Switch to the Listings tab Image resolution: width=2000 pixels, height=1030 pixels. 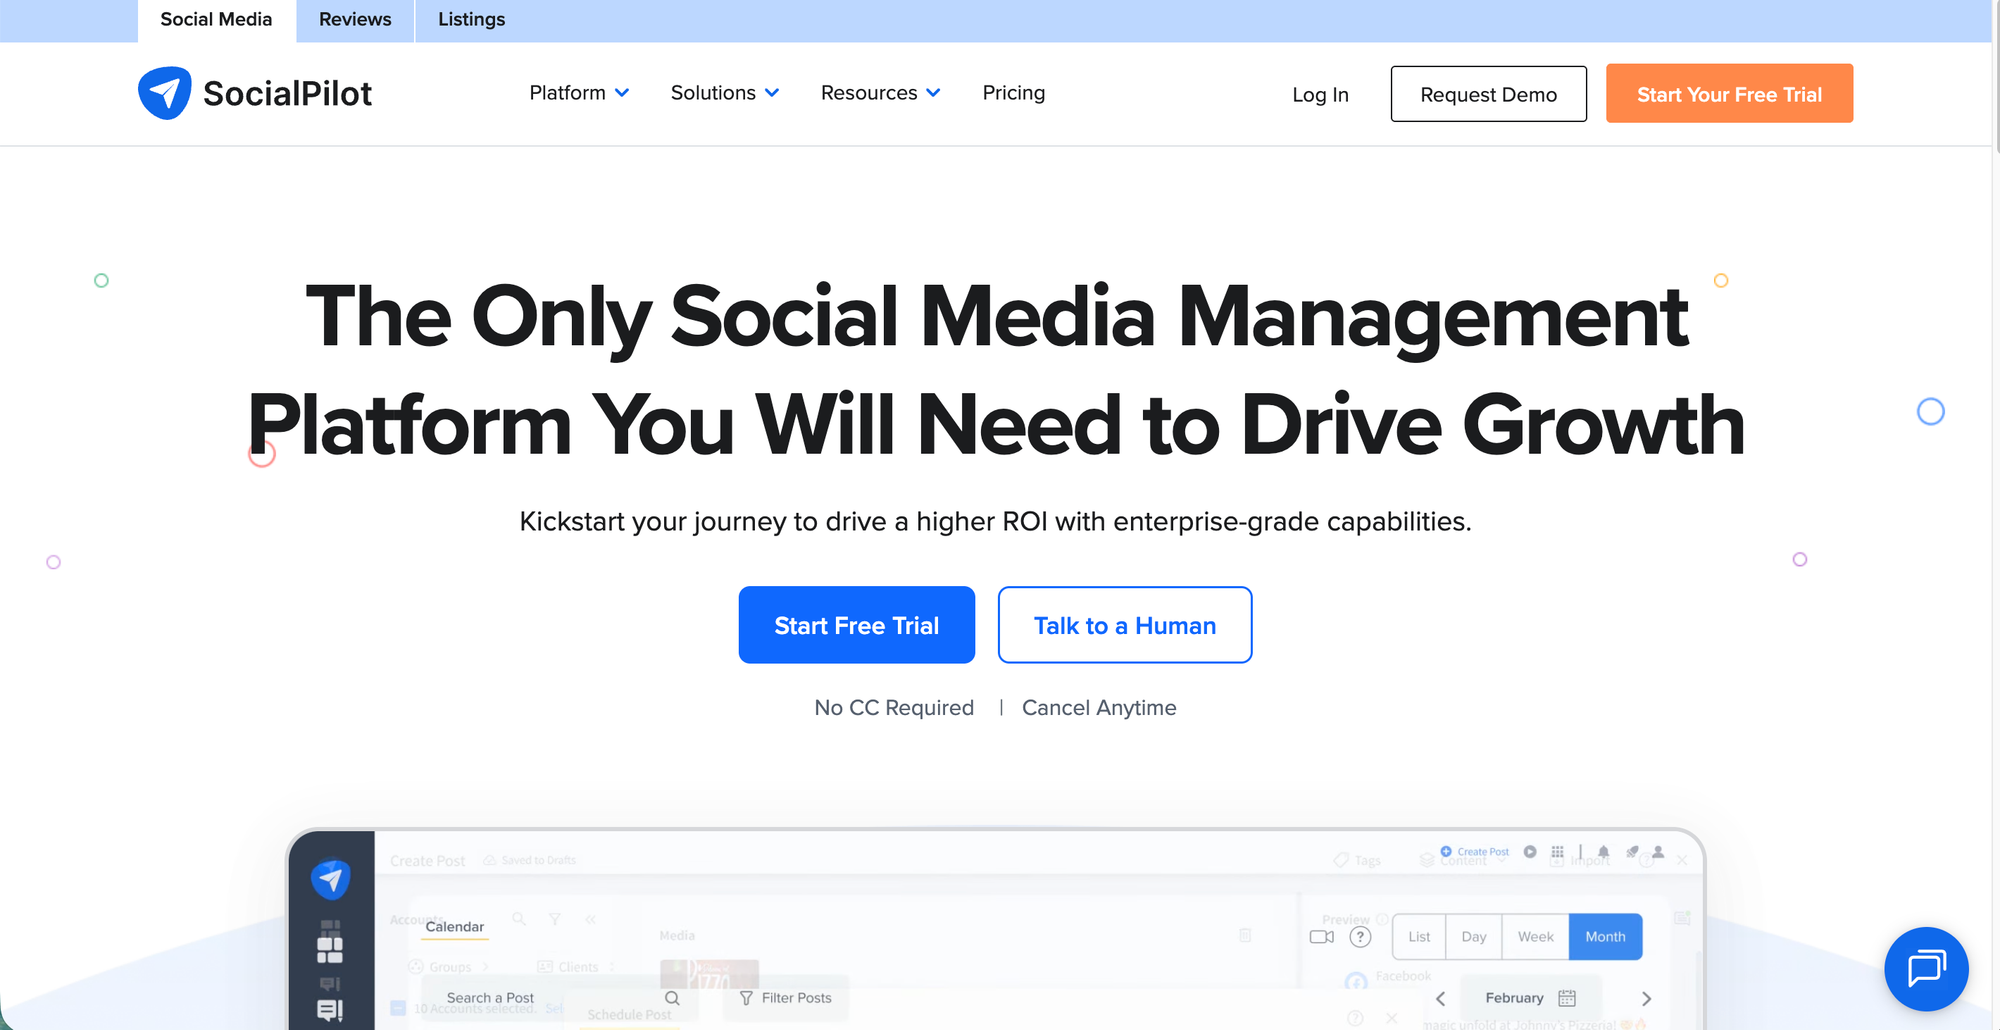click(471, 20)
